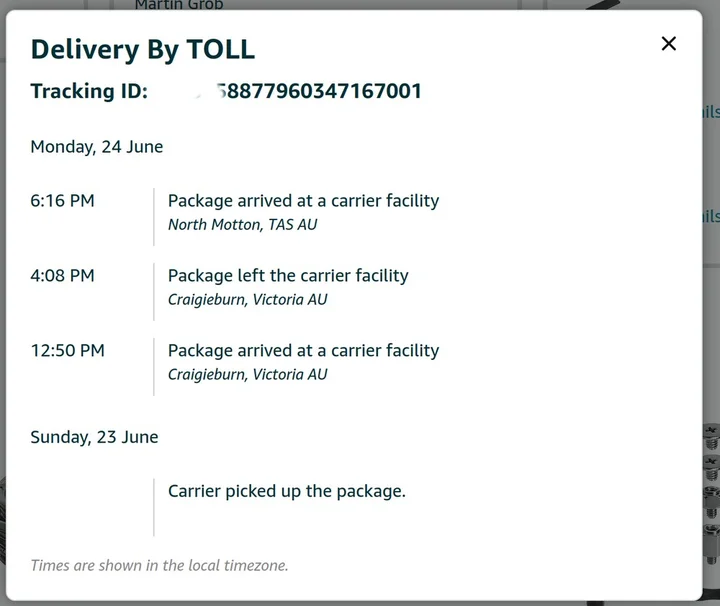Click the 6:16 PM timestamp

coord(62,201)
